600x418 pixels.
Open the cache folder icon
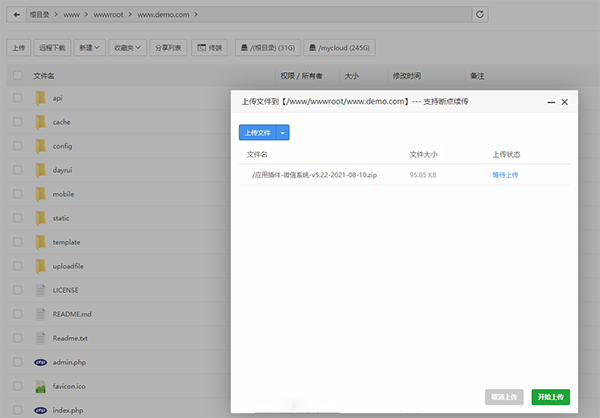pos(41,122)
